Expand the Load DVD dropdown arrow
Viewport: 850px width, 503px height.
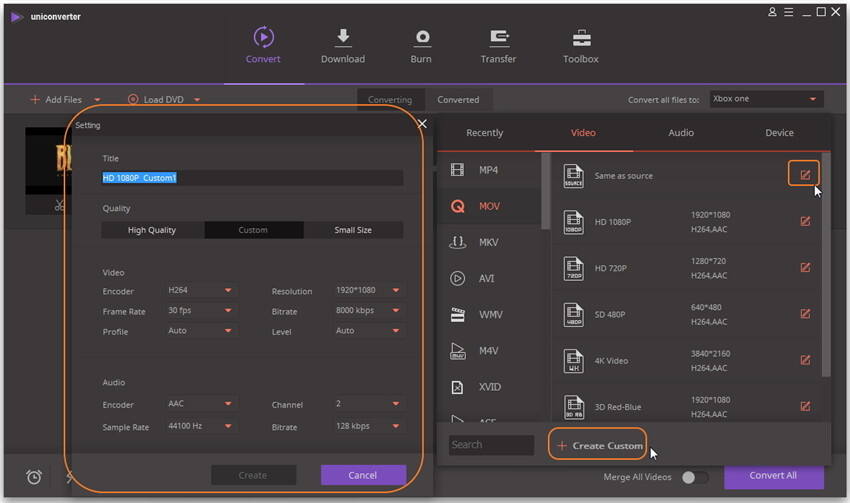[x=197, y=100]
